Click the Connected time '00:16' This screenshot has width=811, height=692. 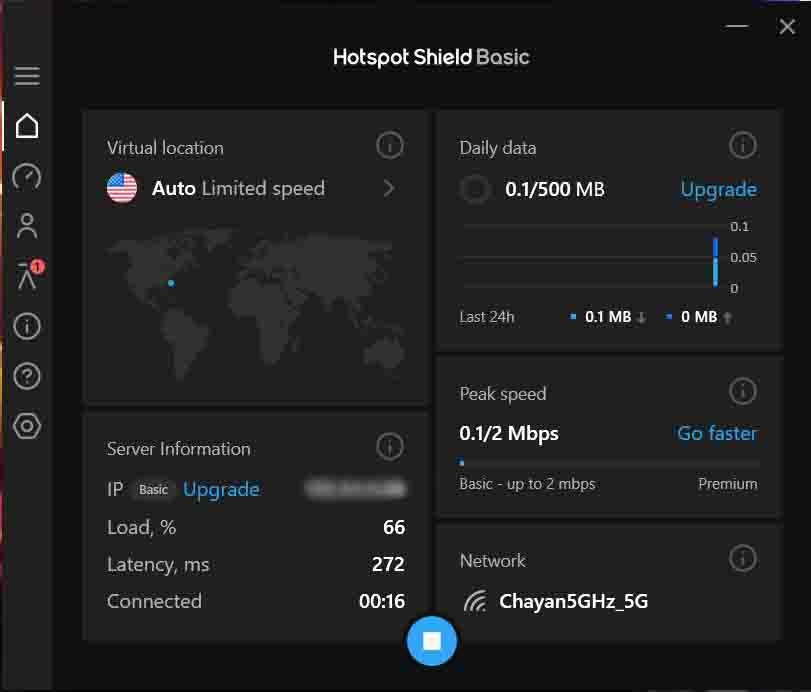pyautogui.click(x=382, y=601)
